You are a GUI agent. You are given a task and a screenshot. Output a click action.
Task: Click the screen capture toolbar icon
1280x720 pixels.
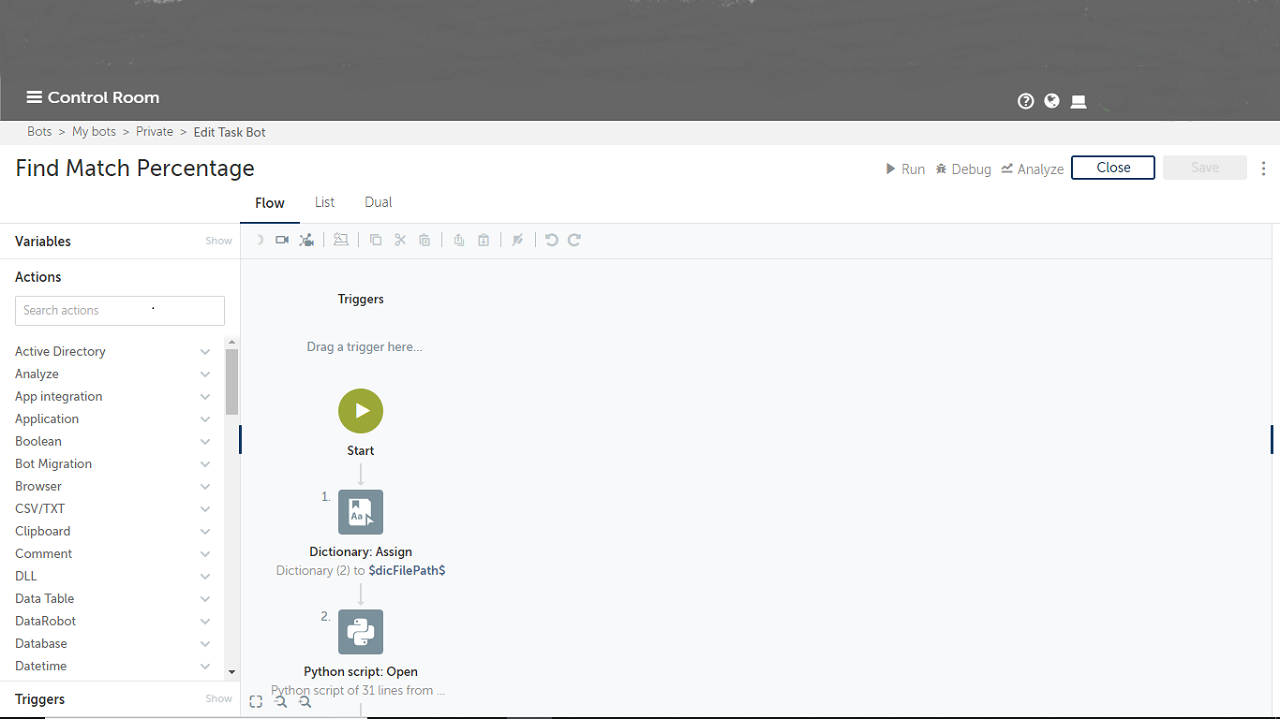tap(341, 240)
